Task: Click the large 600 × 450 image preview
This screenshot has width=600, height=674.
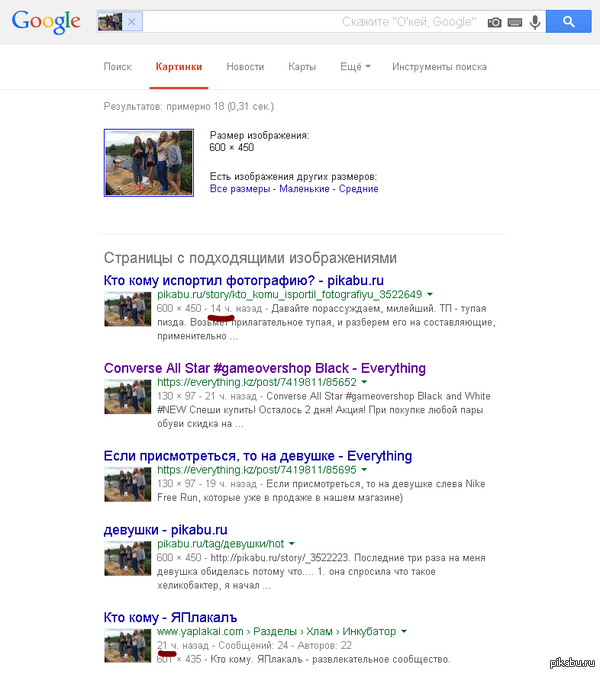Action: 149,162
